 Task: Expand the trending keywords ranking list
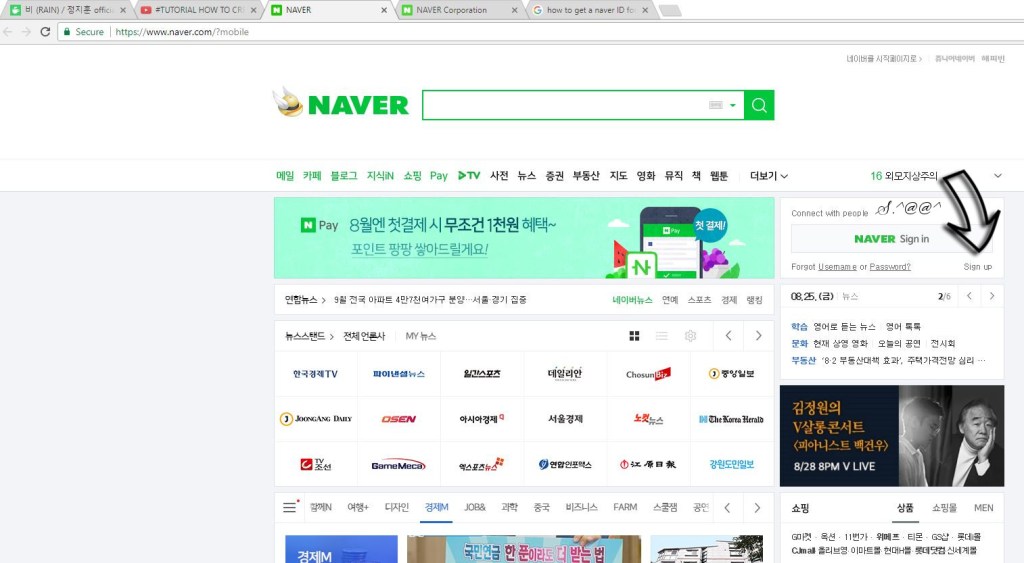click(x=997, y=176)
